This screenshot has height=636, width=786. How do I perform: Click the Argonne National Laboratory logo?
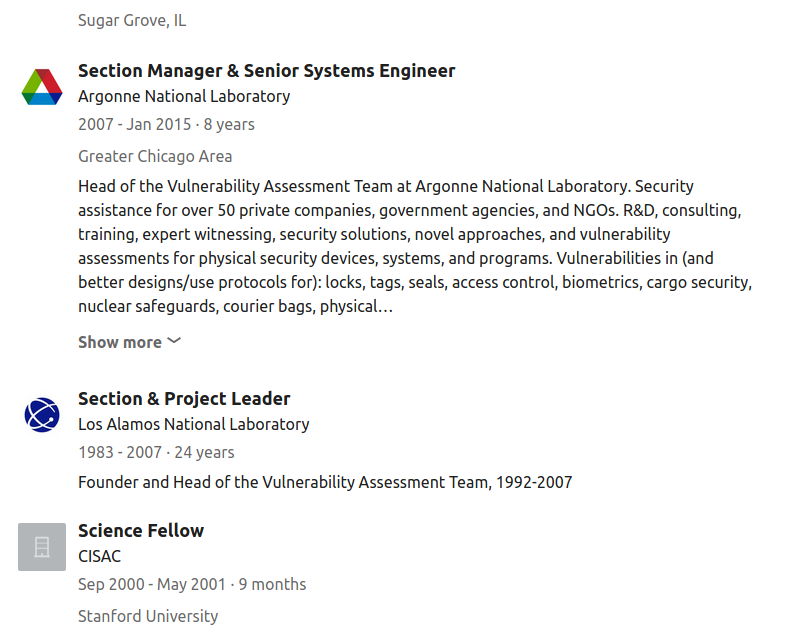(x=42, y=87)
